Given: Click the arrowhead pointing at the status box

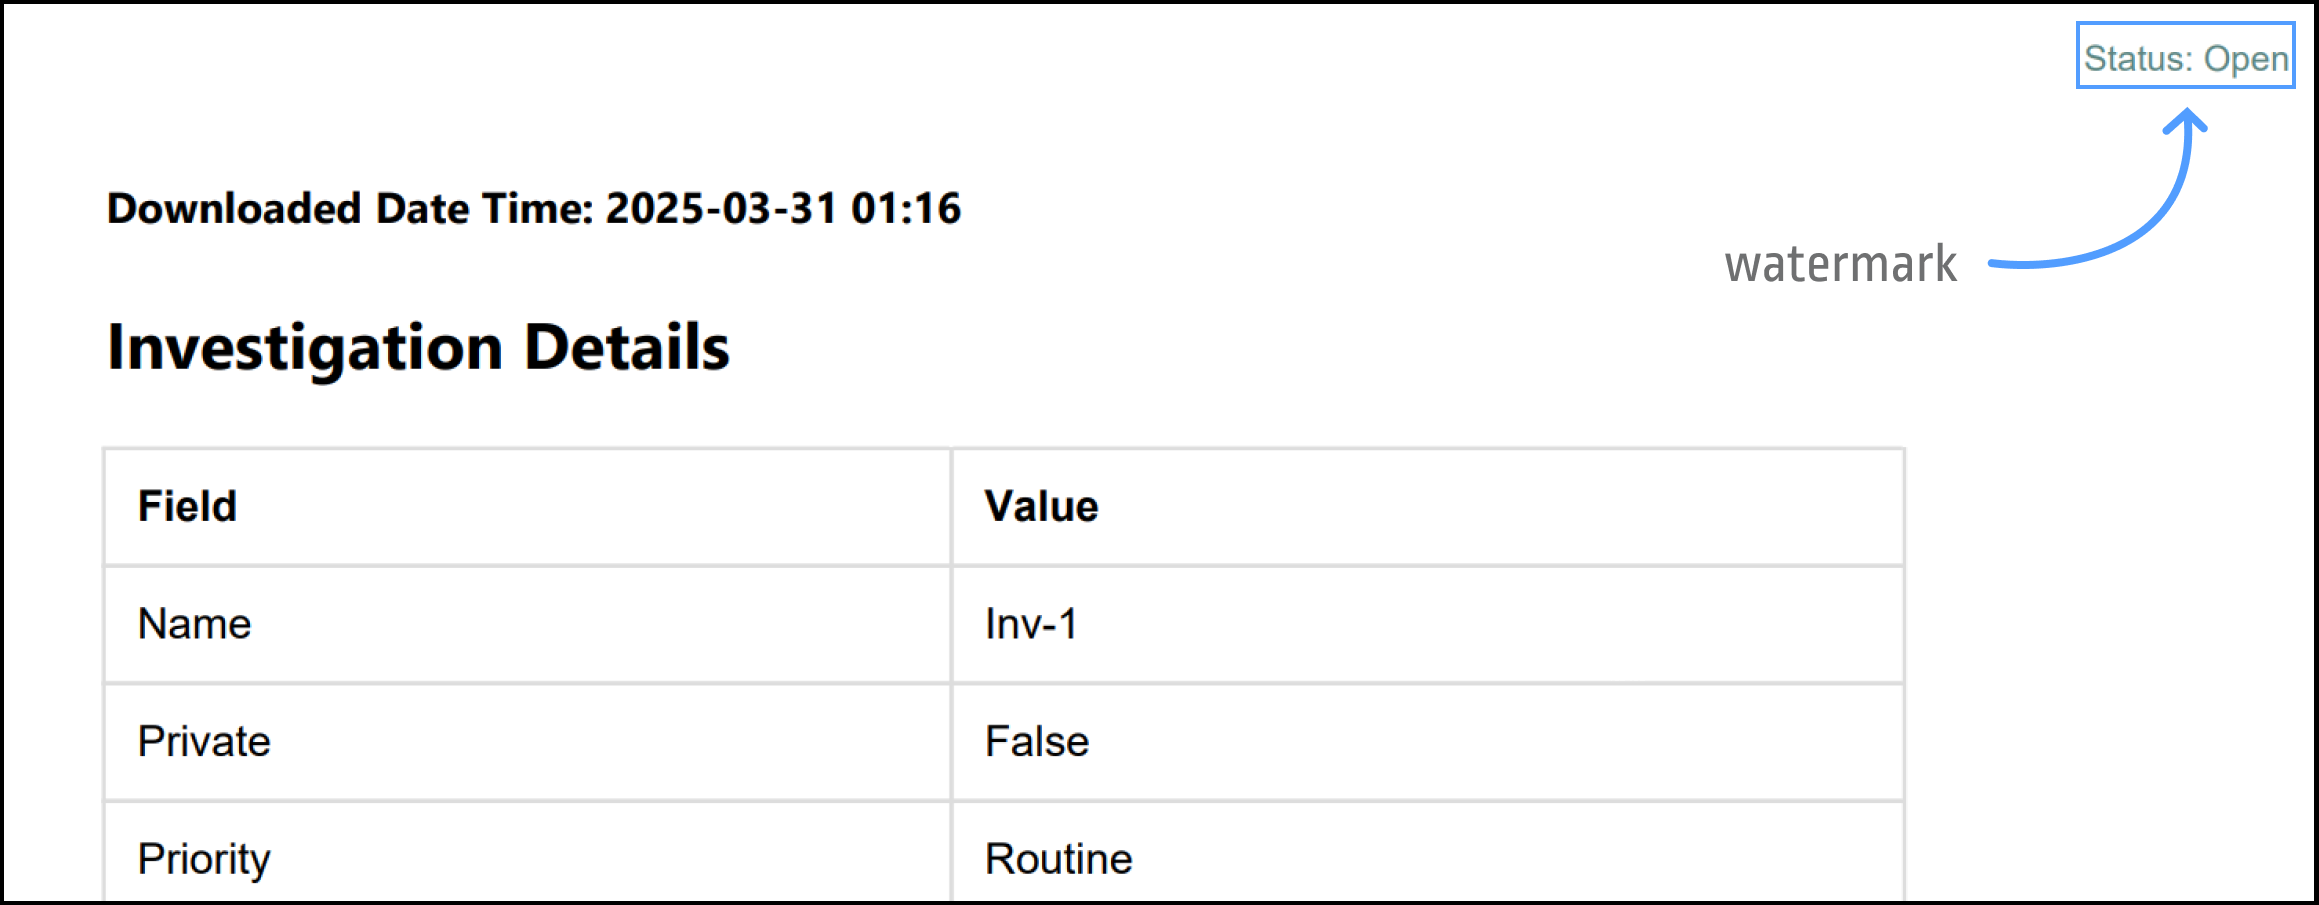Looking at the screenshot, I should pyautogui.click(x=2187, y=122).
